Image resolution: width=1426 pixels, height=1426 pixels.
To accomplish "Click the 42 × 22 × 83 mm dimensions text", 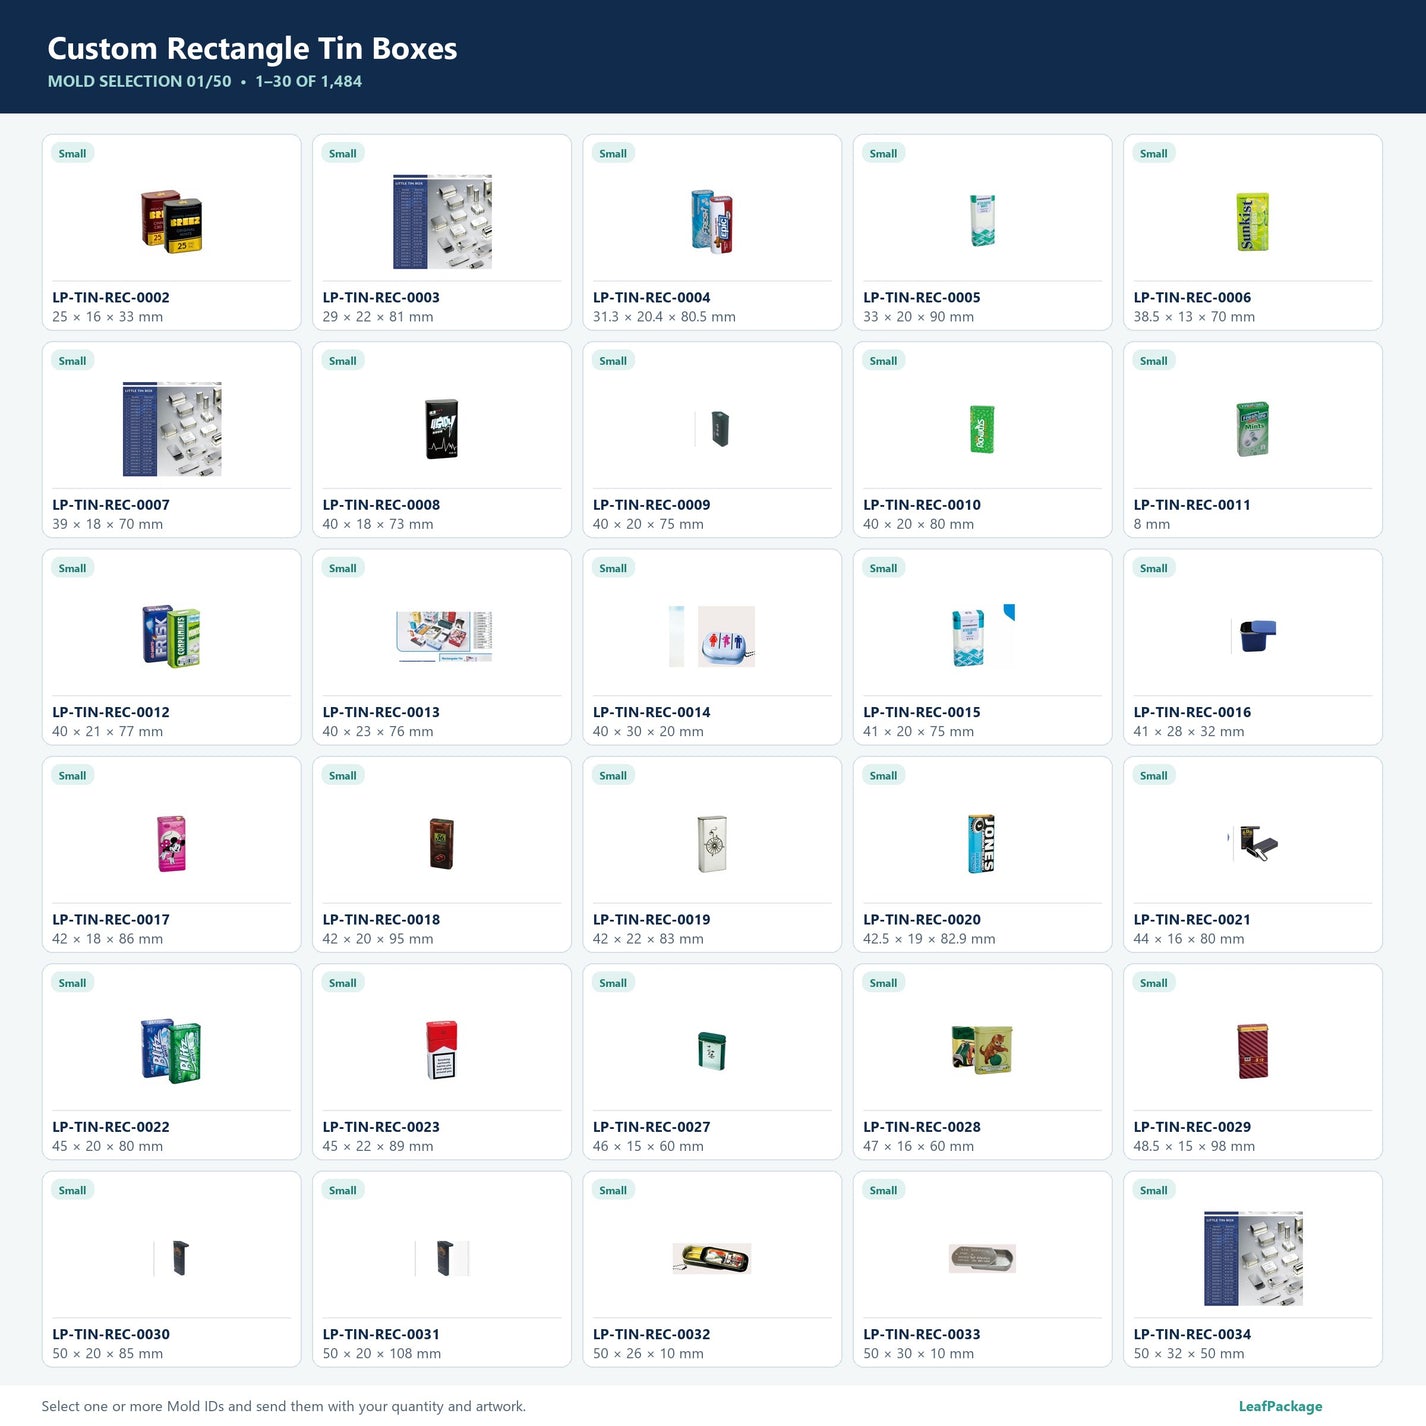I will pos(648,939).
